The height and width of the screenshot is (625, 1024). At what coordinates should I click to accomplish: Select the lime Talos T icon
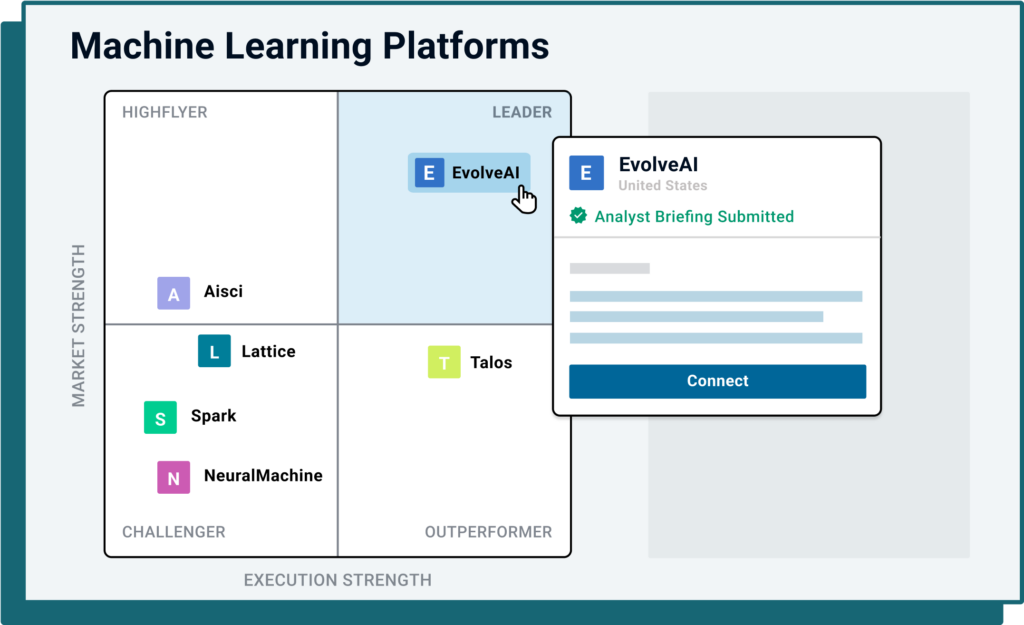444,362
